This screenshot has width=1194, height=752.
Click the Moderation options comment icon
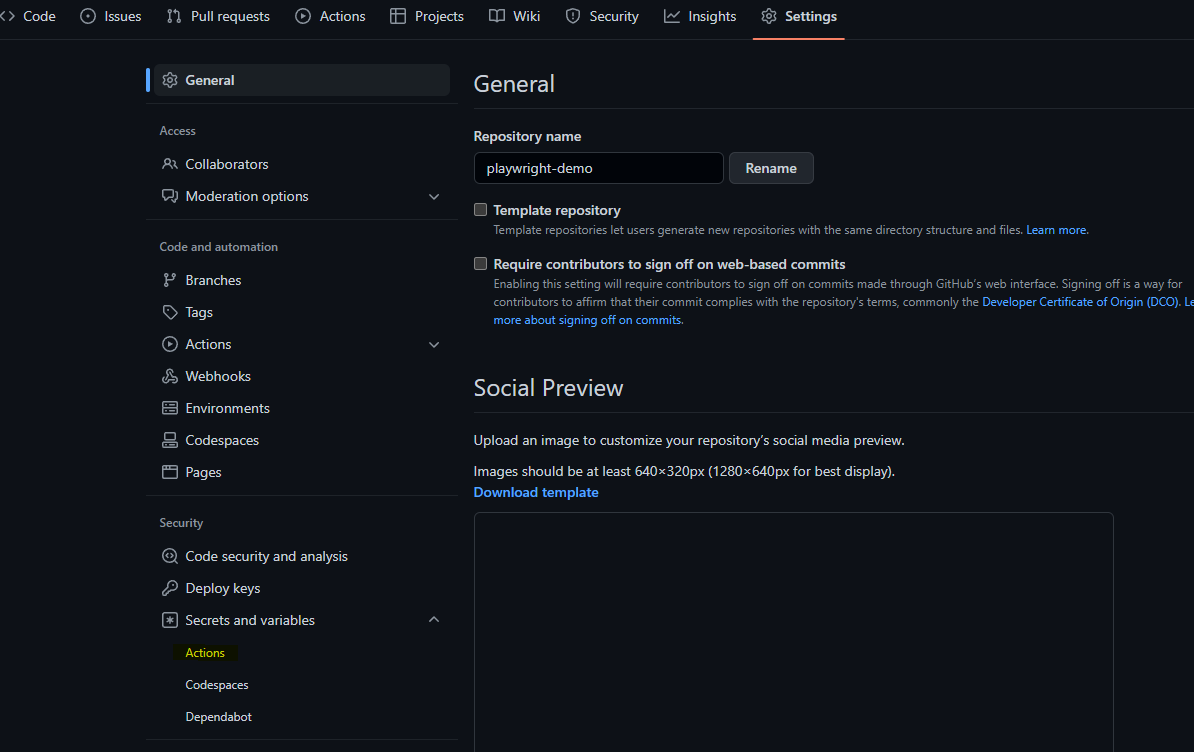(170, 196)
